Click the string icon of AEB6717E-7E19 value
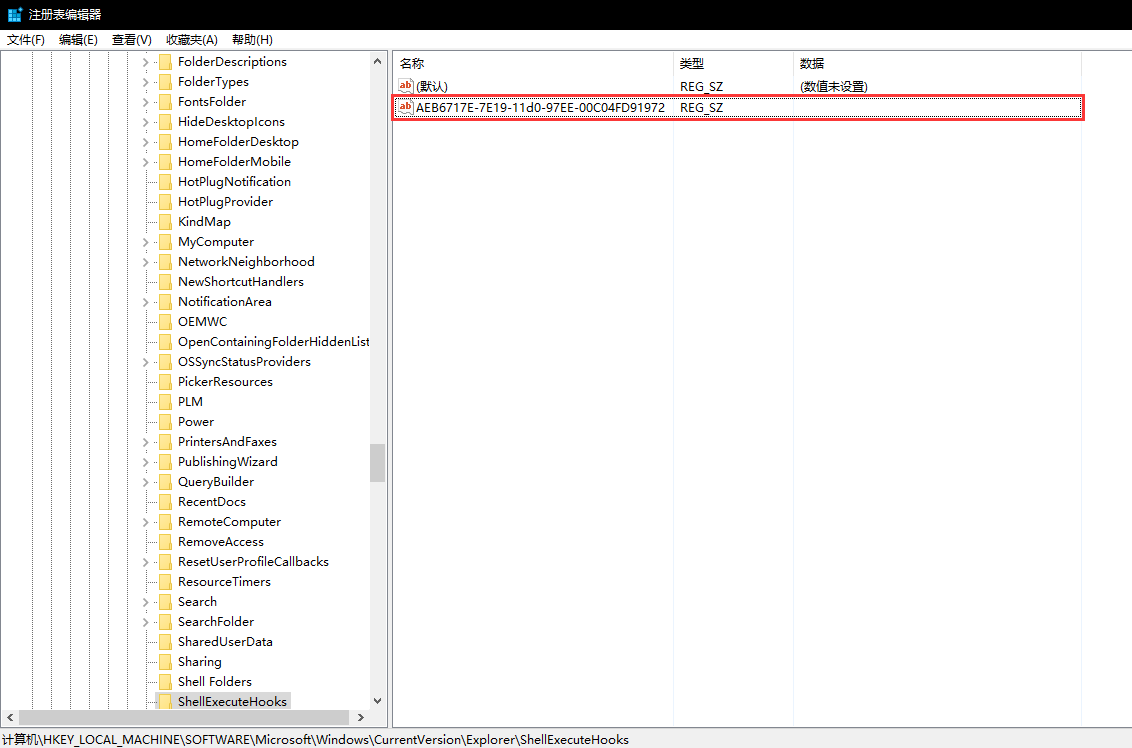 406,108
